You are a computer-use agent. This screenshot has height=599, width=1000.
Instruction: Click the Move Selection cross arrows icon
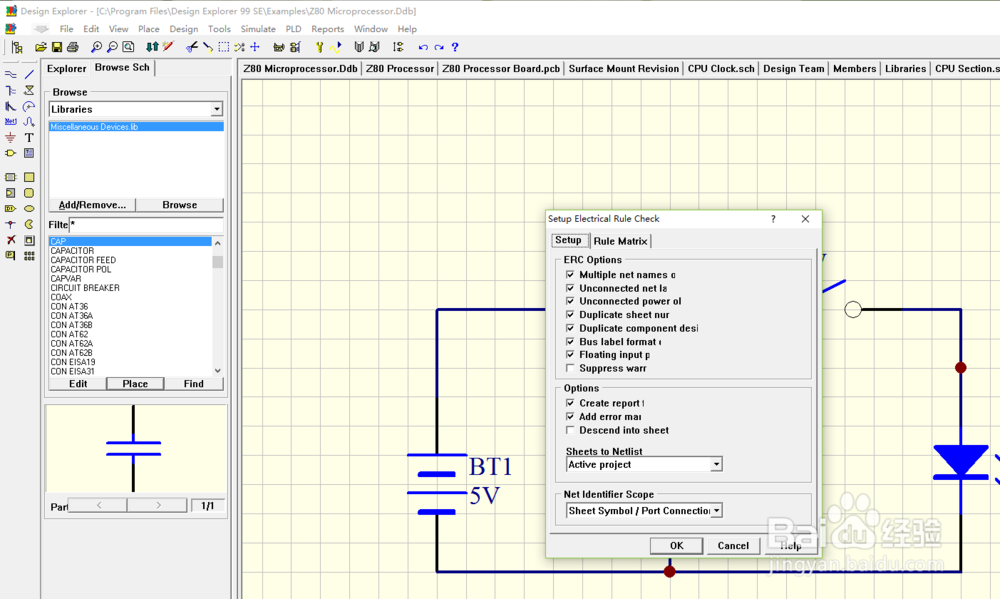click(255, 47)
